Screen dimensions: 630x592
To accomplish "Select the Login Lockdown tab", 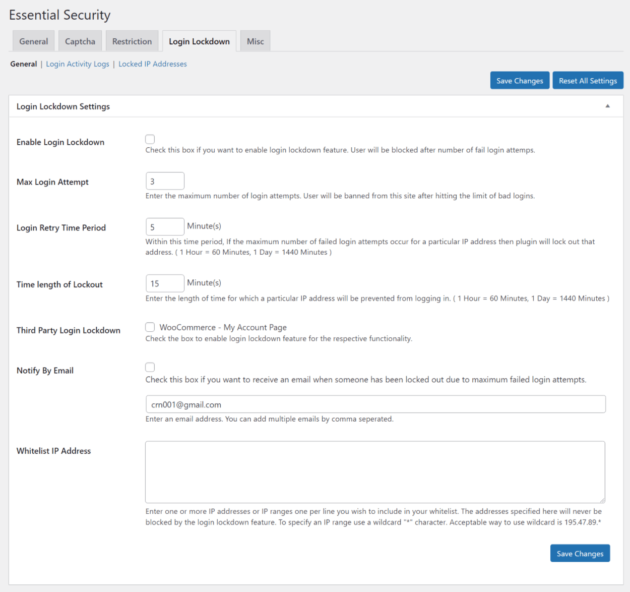I will (x=199, y=41).
